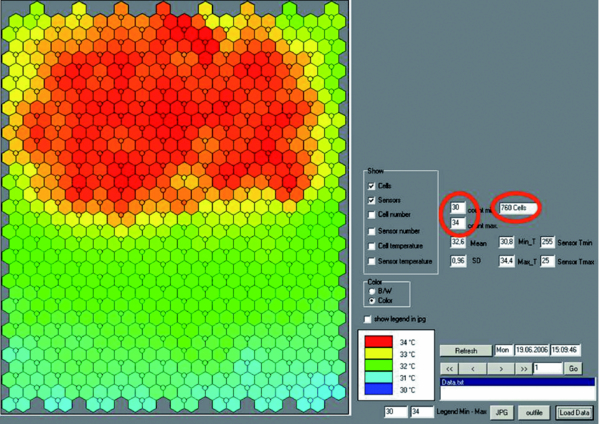Click the weekday field showing Mon
This screenshot has height=424, width=600.
click(503, 350)
